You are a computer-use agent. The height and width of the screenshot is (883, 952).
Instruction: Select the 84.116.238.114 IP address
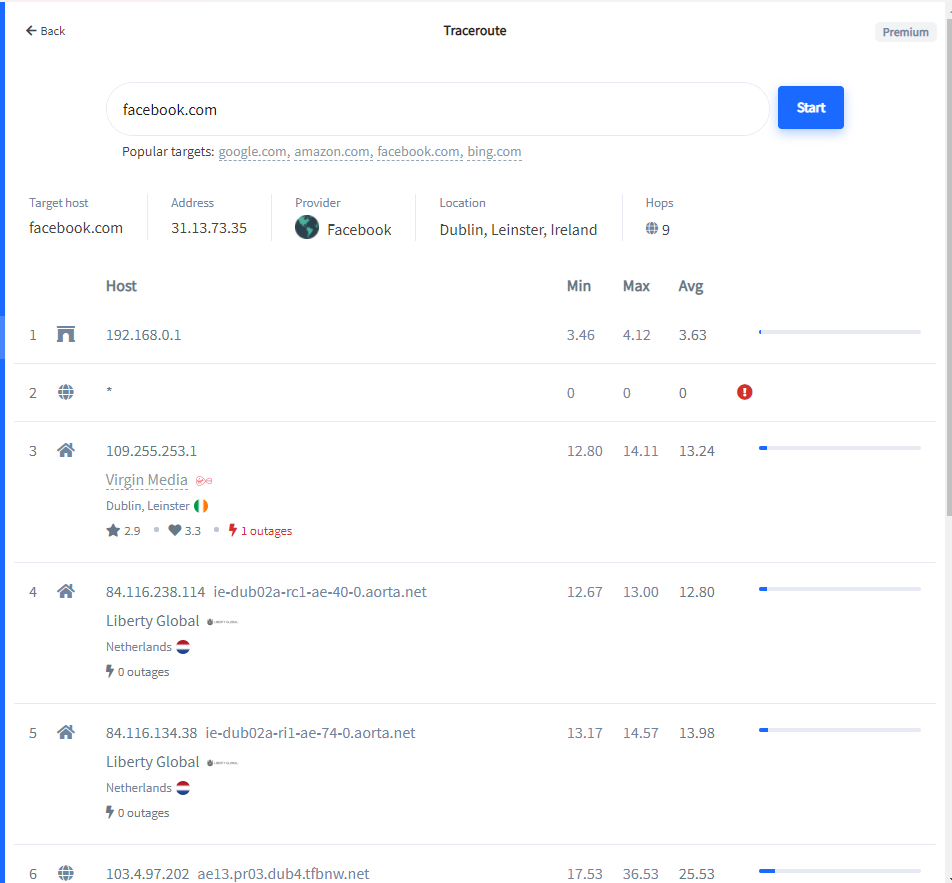pyautogui.click(x=155, y=592)
